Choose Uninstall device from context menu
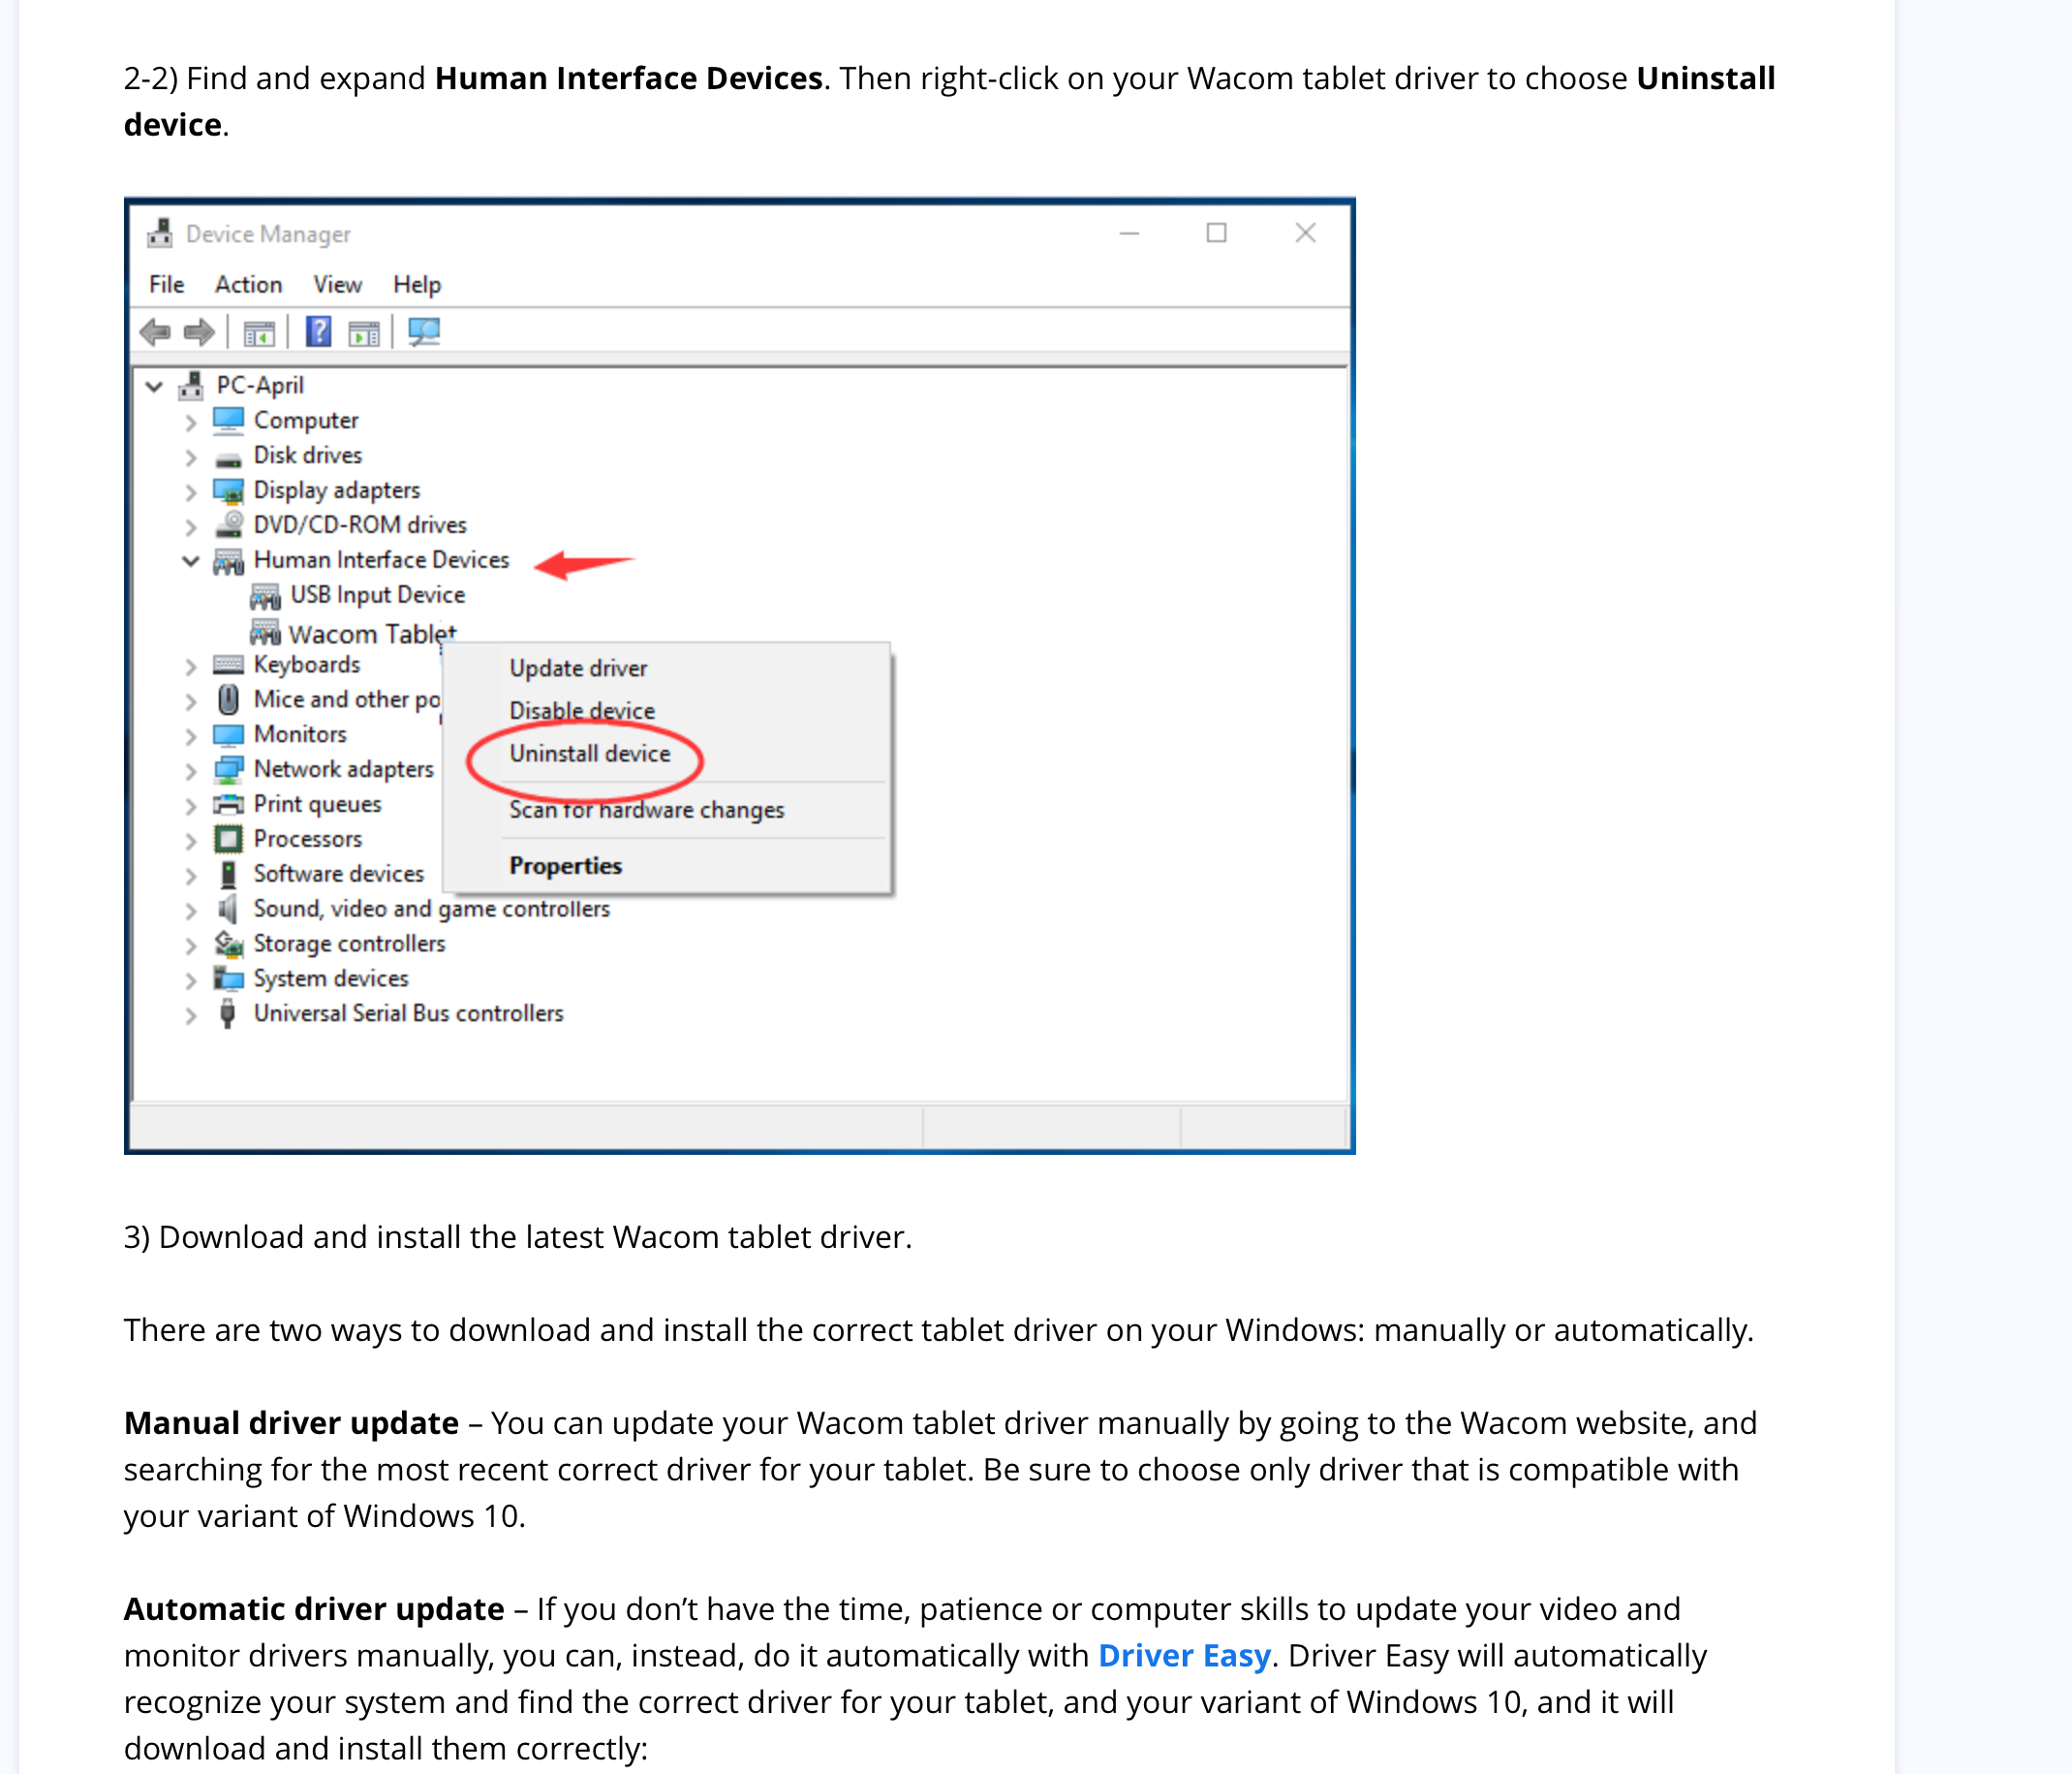 pyautogui.click(x=589, y=753)
